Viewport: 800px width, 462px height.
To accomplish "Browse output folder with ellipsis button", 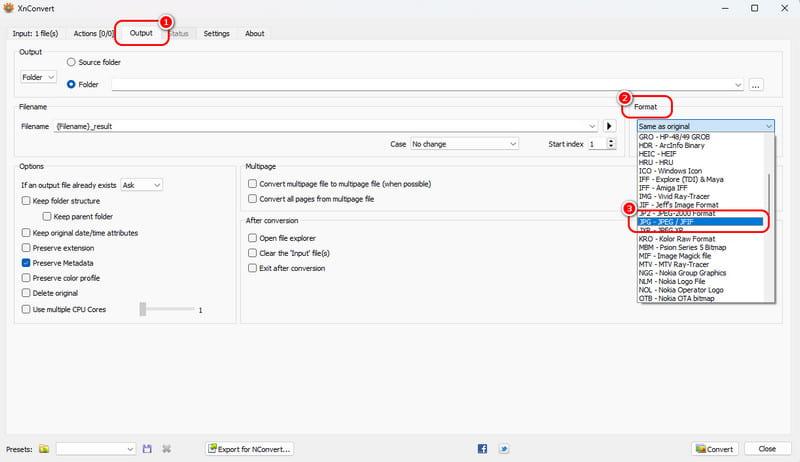I will [x=756, y=85].
